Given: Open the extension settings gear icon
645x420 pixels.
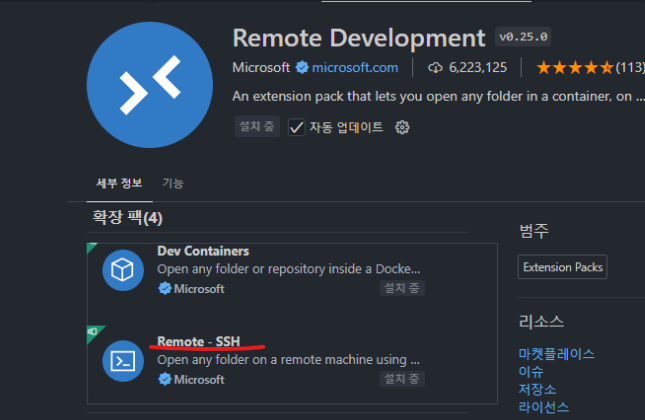Looking at the screenshot, I should (402, 127).
